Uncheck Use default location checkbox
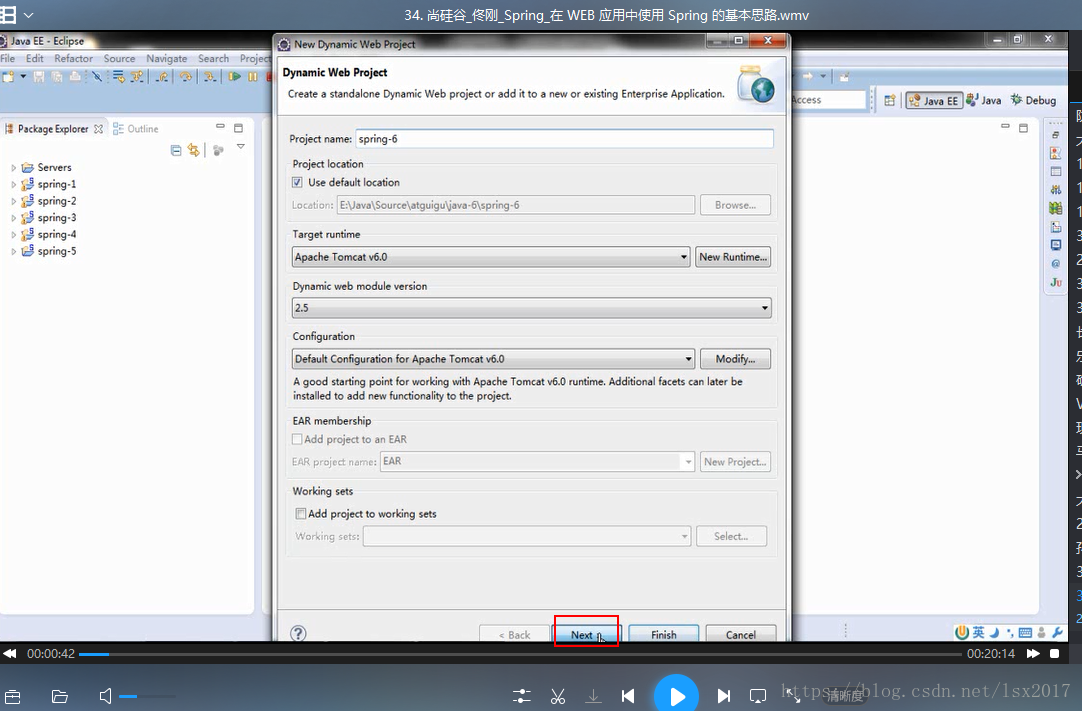The height and width of the screenshot is (711, 1082). 297,182
